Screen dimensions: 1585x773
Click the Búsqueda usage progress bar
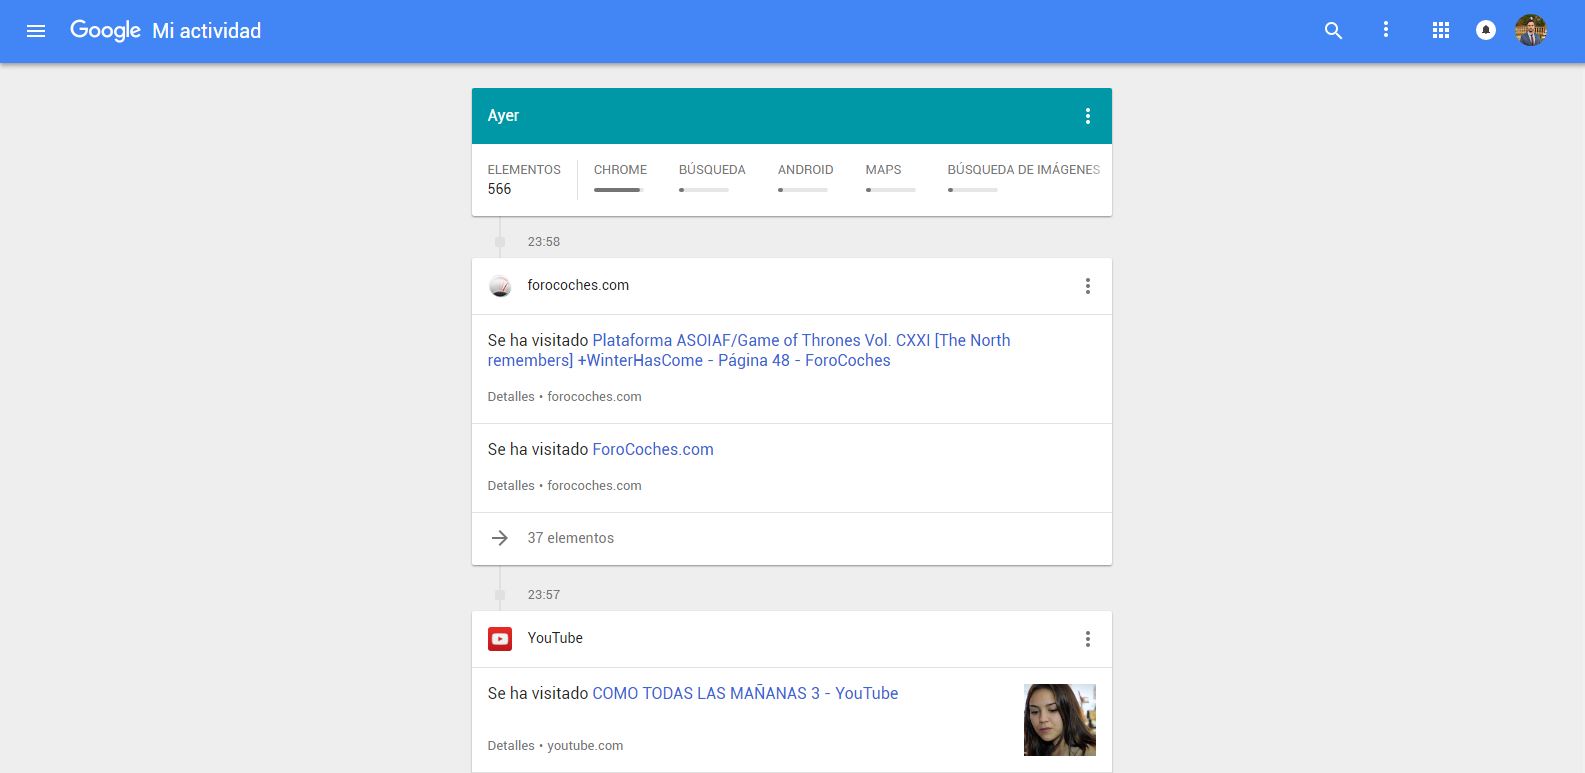click(x=704, y=190)
